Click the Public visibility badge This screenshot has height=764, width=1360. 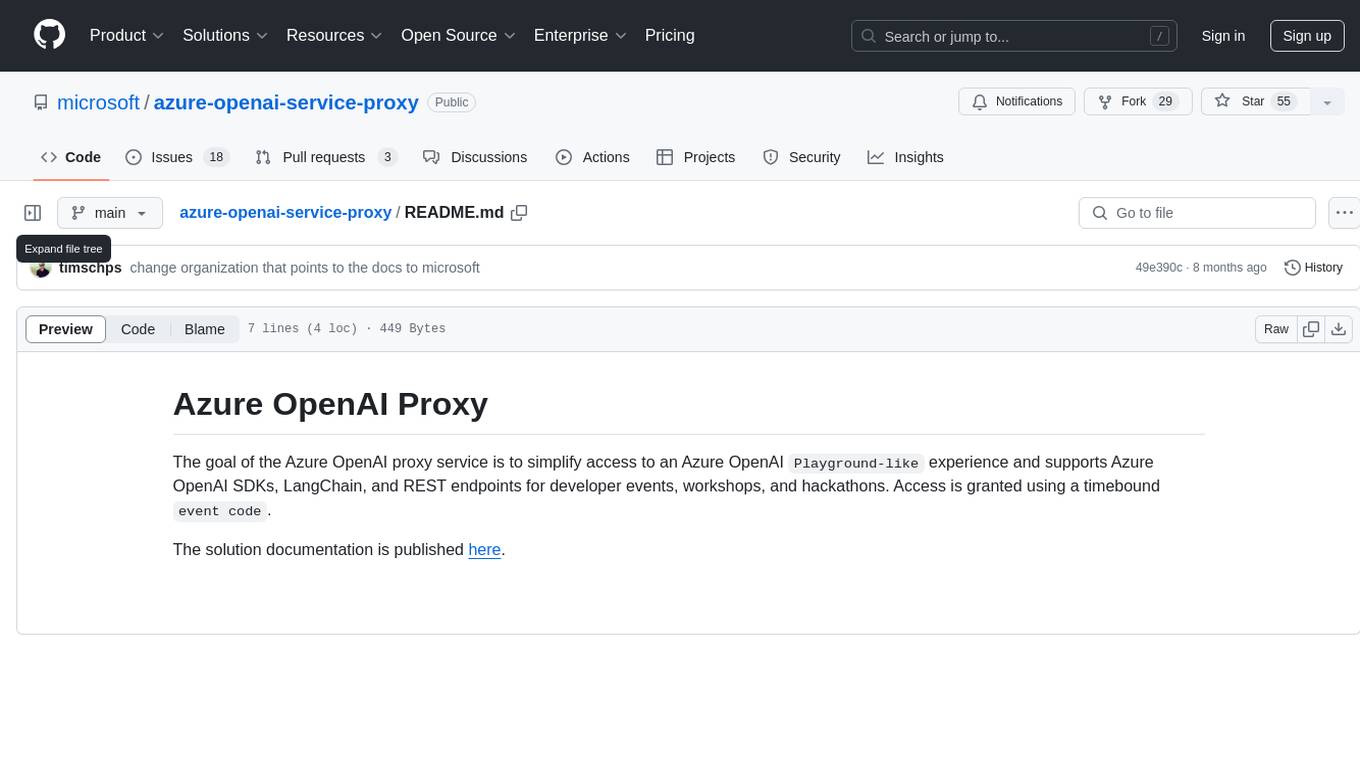(451, 102)
